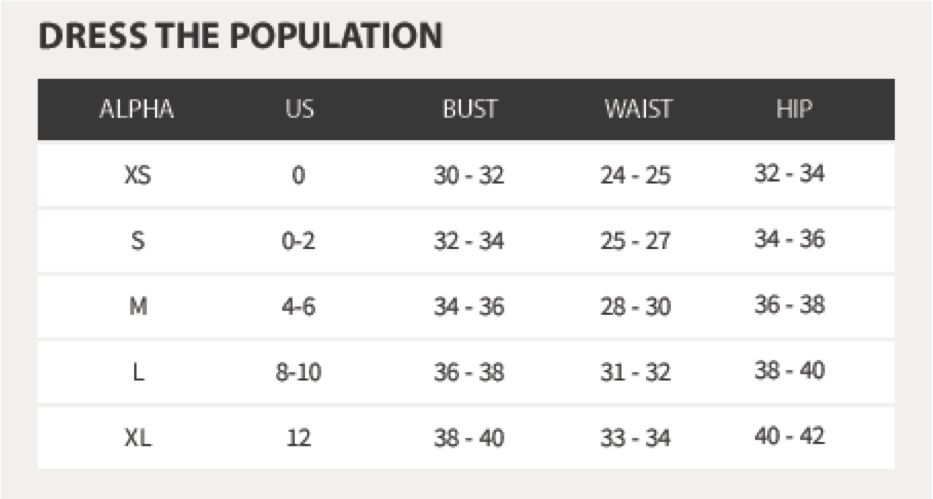Select the HIP column header
Screen dimensions: 933x499
(792, 110)
